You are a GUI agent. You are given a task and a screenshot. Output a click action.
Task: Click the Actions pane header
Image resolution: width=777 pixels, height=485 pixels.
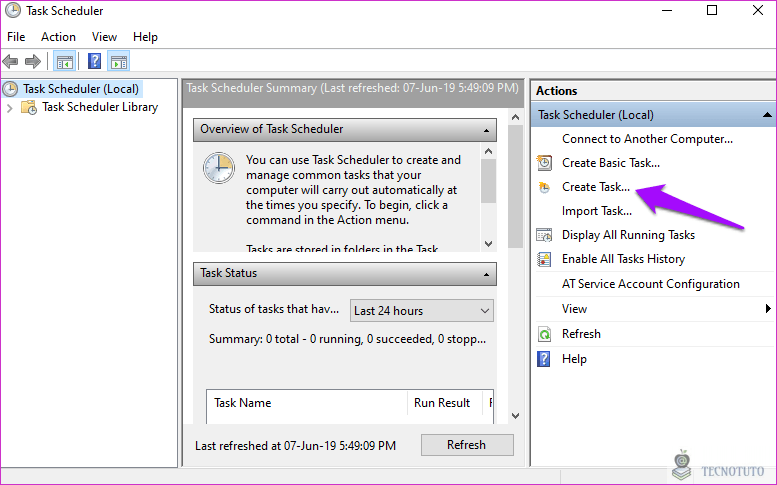(655, 91)
